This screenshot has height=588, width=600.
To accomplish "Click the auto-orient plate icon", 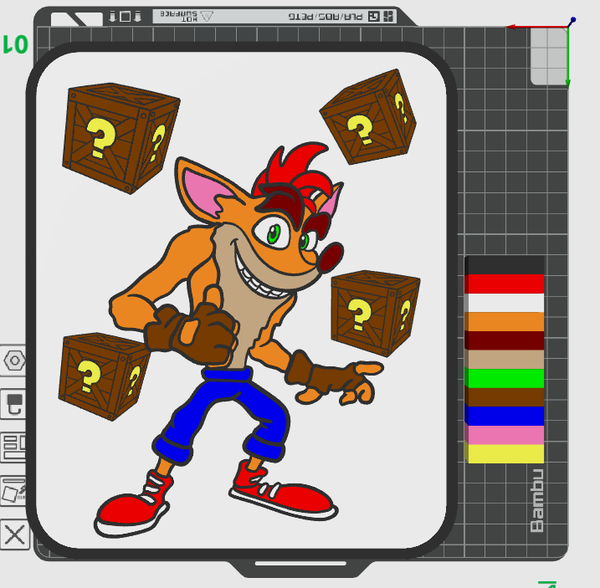I will 13,491.
